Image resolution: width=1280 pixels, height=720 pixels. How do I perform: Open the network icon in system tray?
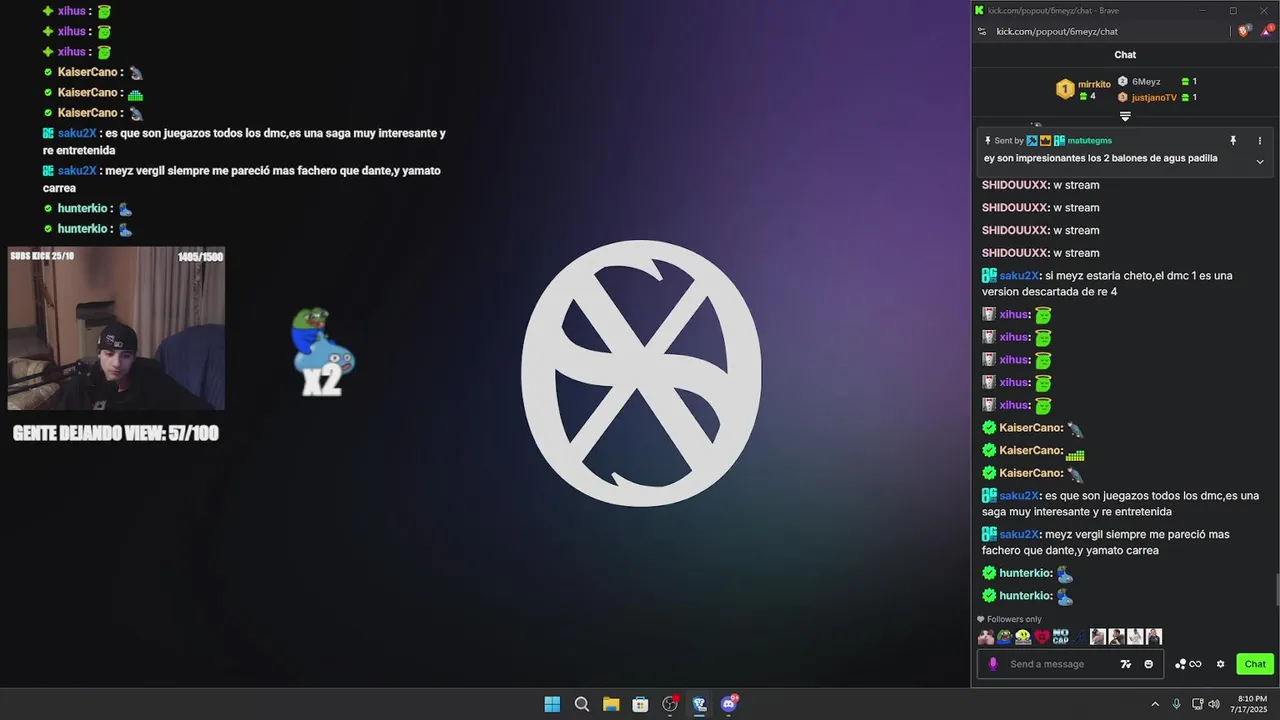(x=1197, y=704)
